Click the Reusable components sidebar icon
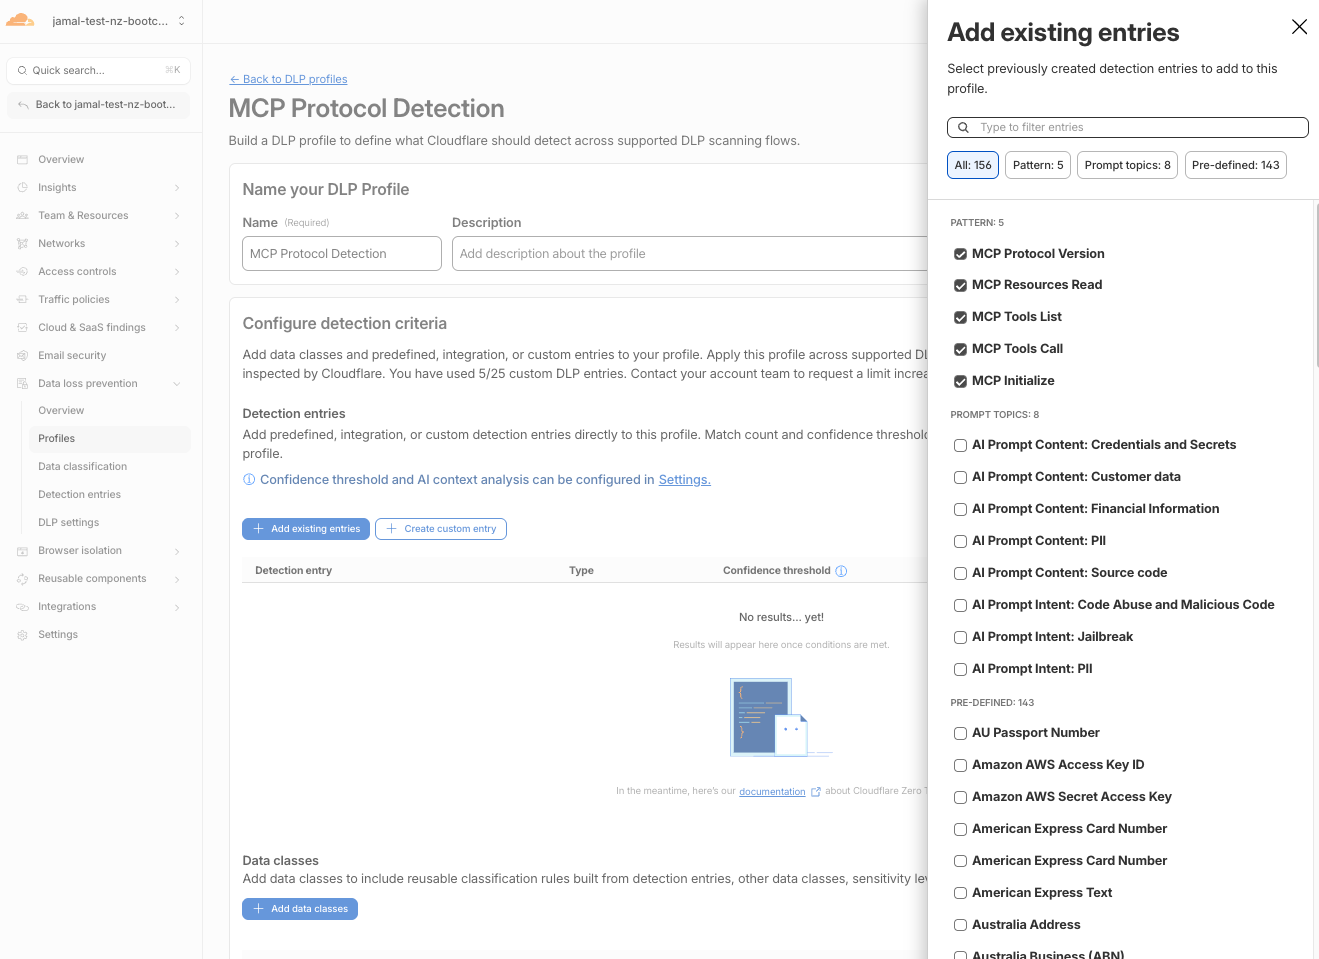The image size is (1319, 959). [22, 579]
